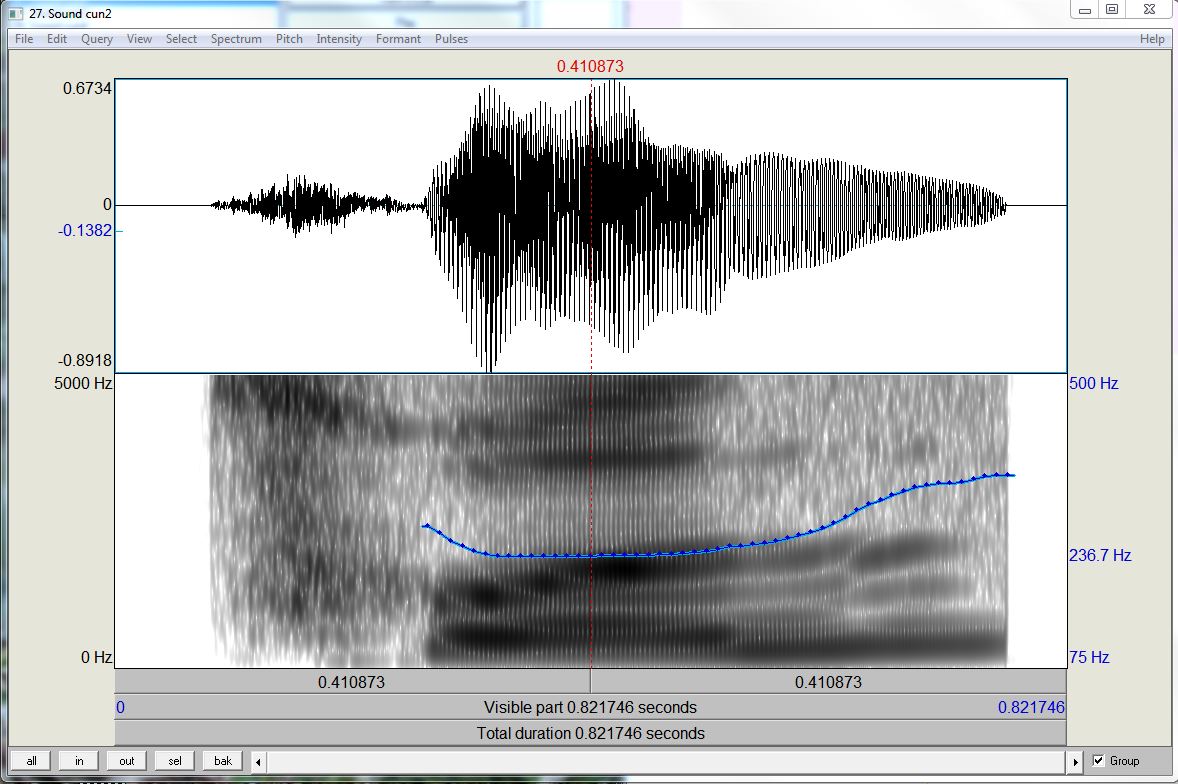Viewport: 1178px width, 784px height.
Task: Minimize the Sound cun2 window
Action: pos(1085,10)
